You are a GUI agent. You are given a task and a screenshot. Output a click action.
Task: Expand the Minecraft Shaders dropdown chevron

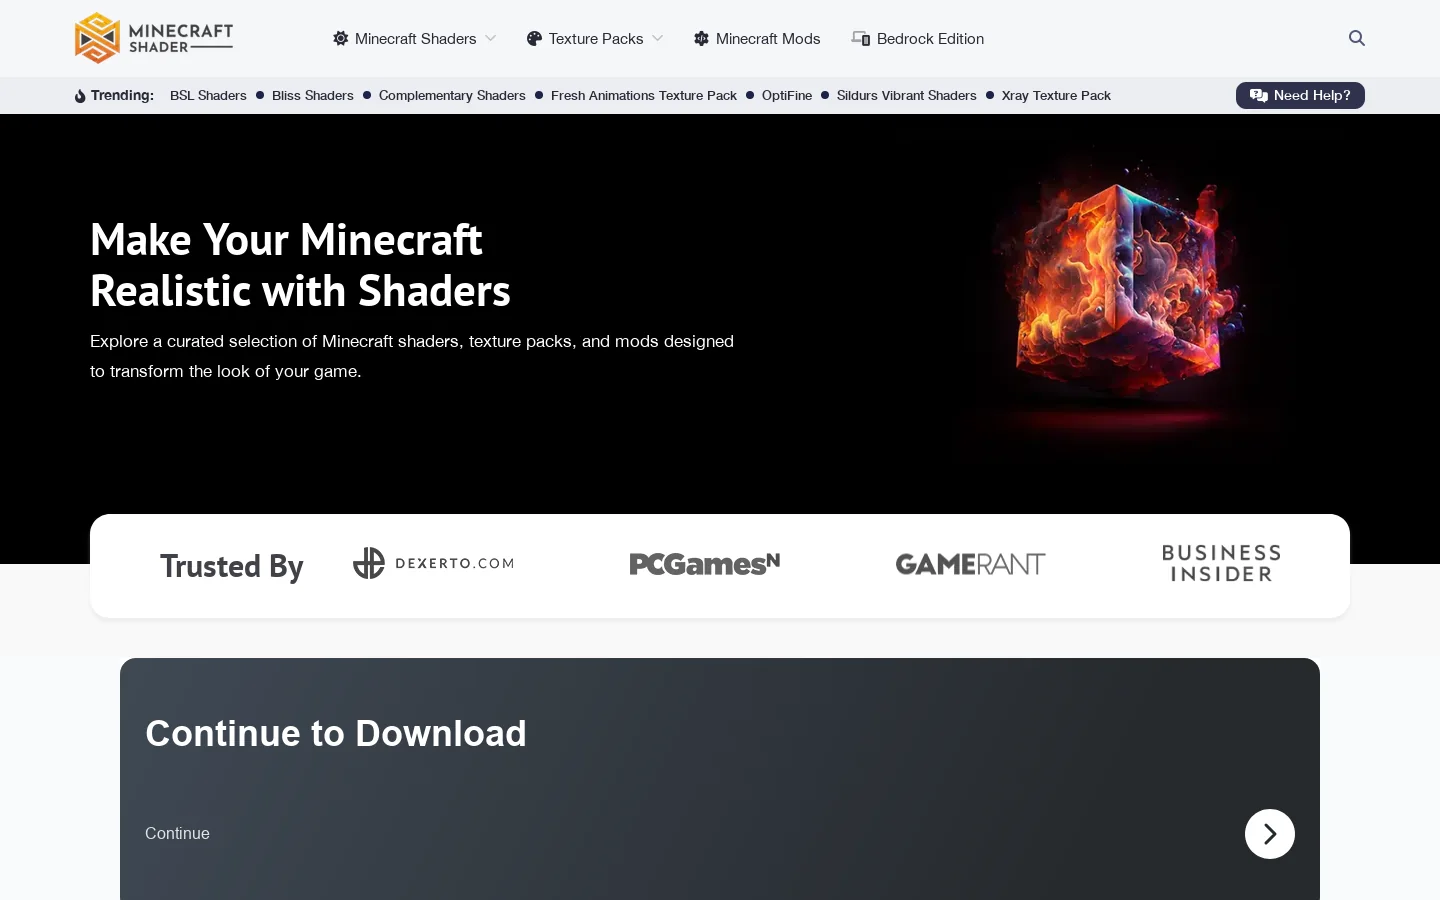(490, 38)
